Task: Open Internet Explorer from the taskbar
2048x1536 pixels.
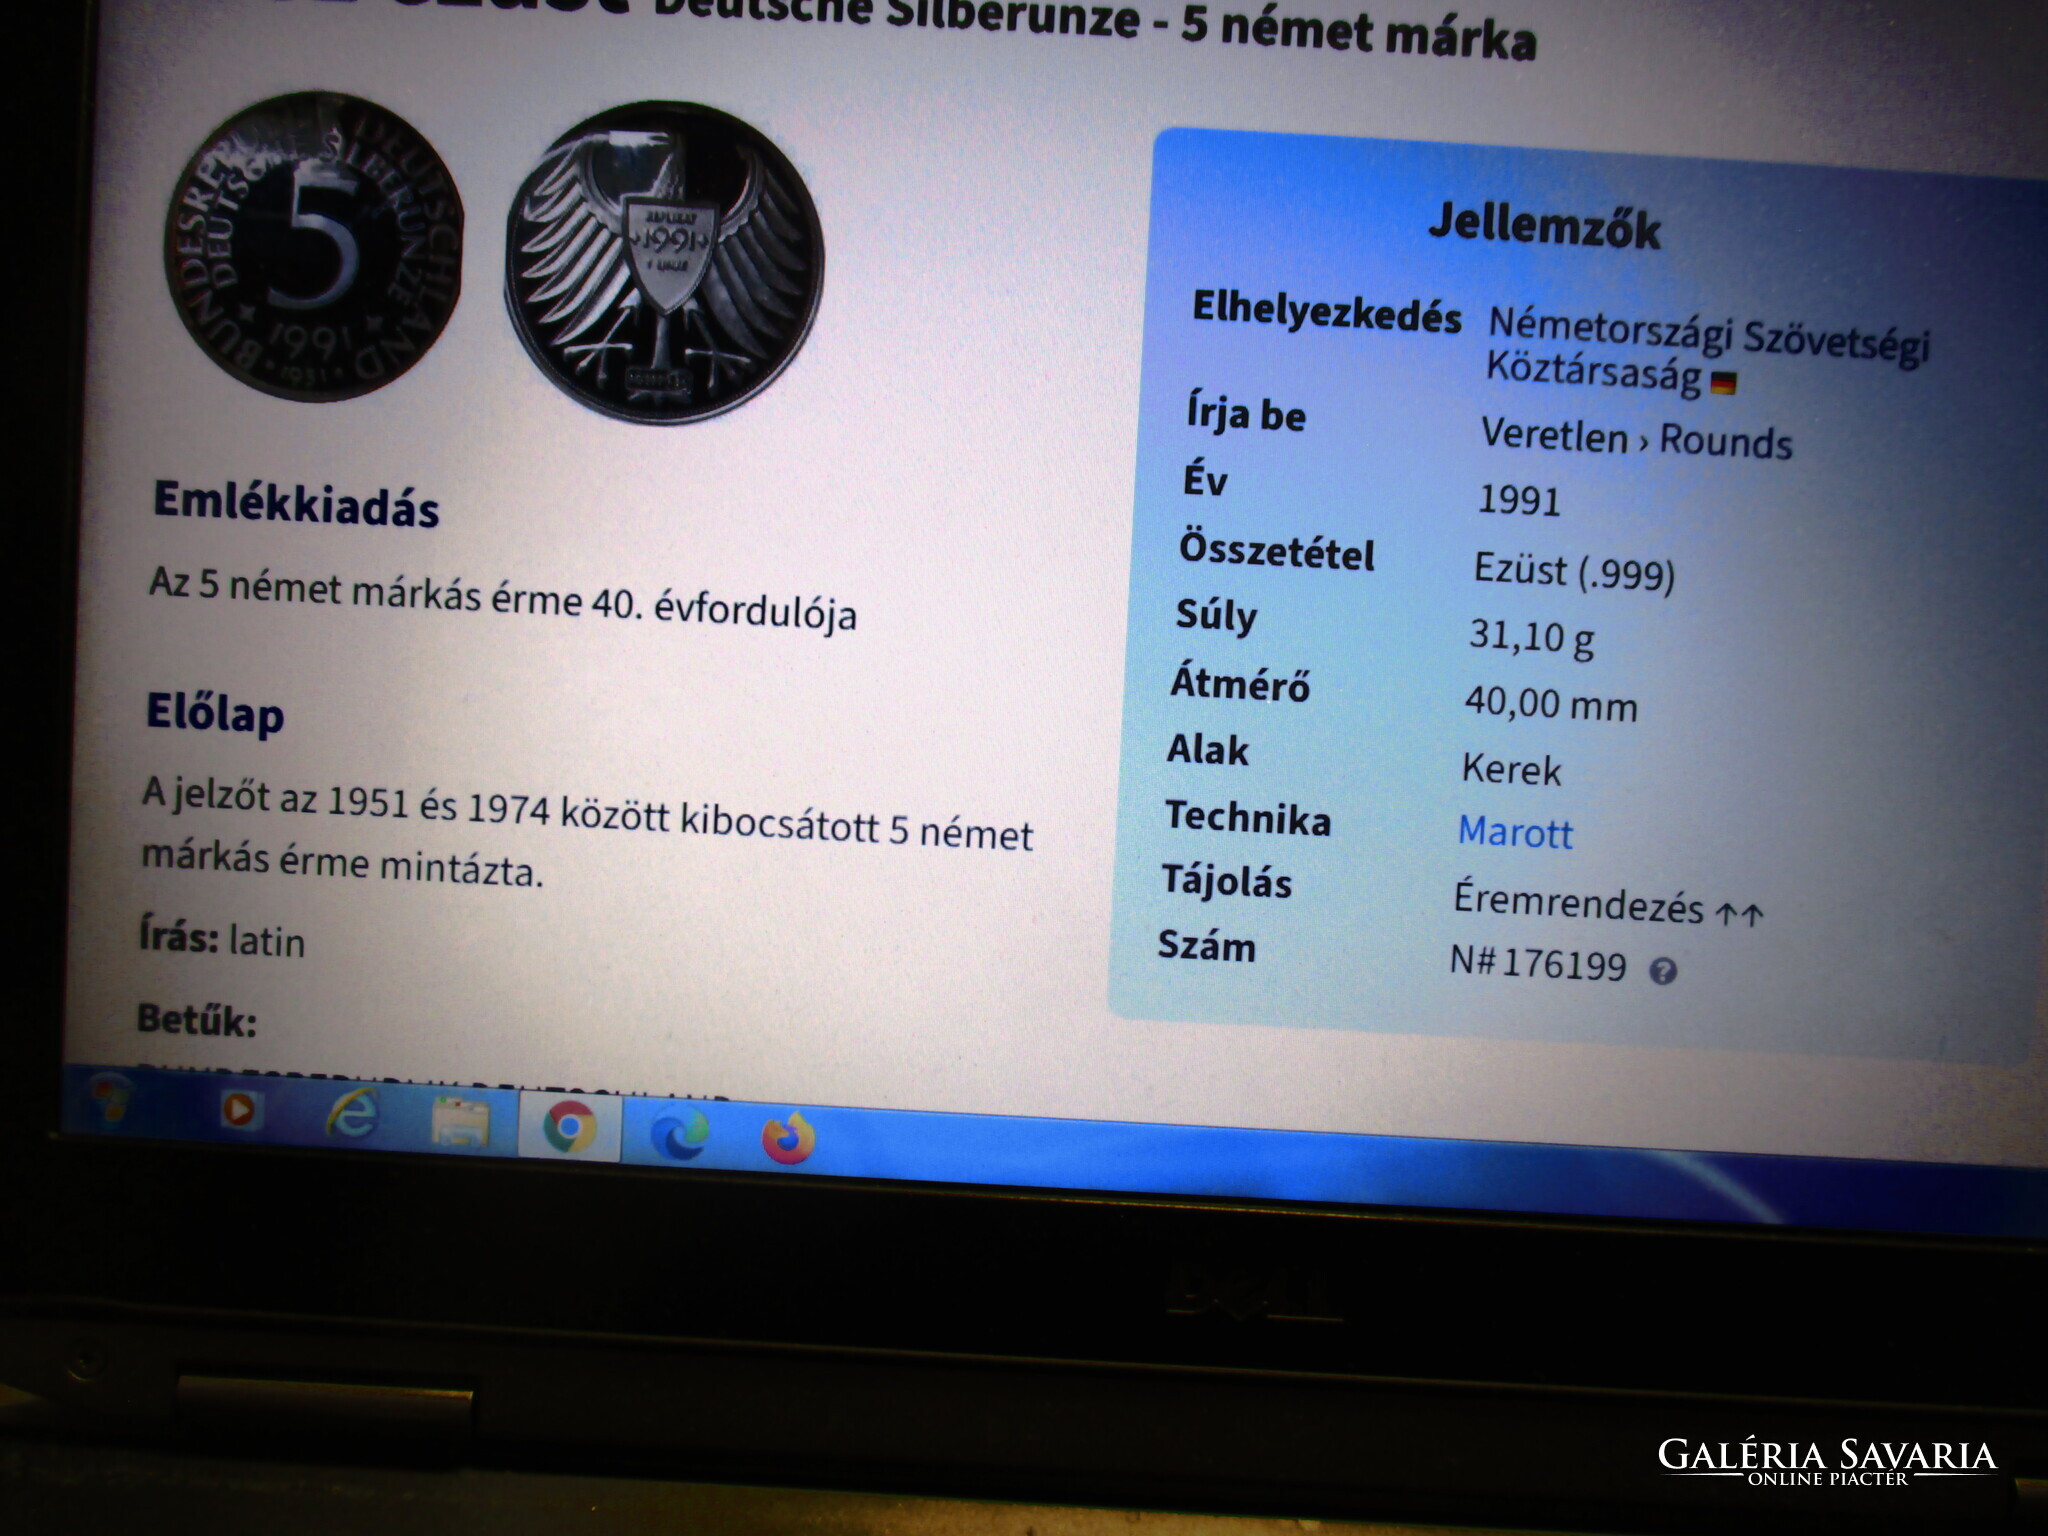Action: [x=351, y=1115]
